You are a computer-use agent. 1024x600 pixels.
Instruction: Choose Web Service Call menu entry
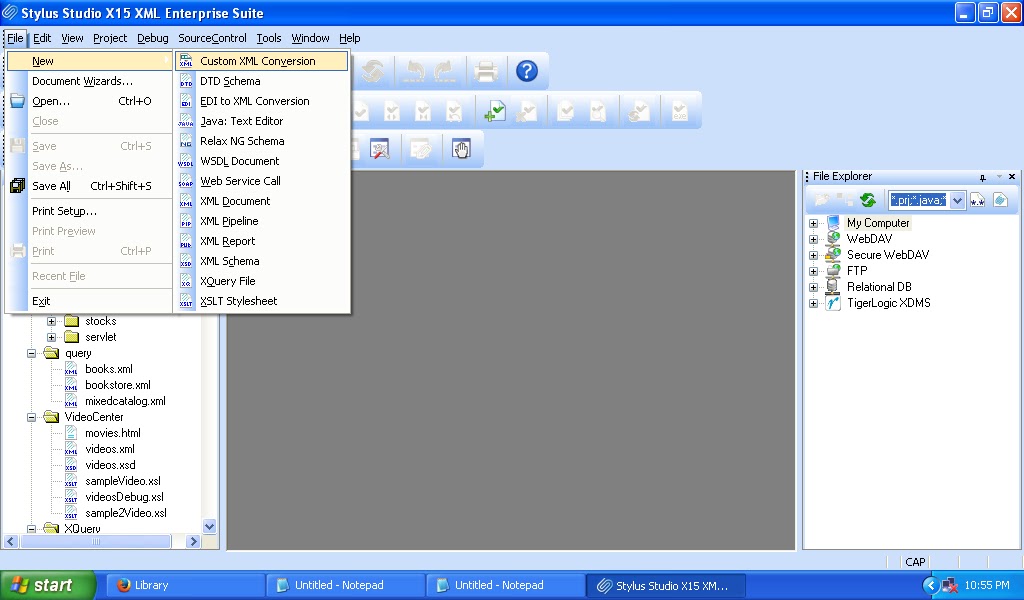coord(262,181)
